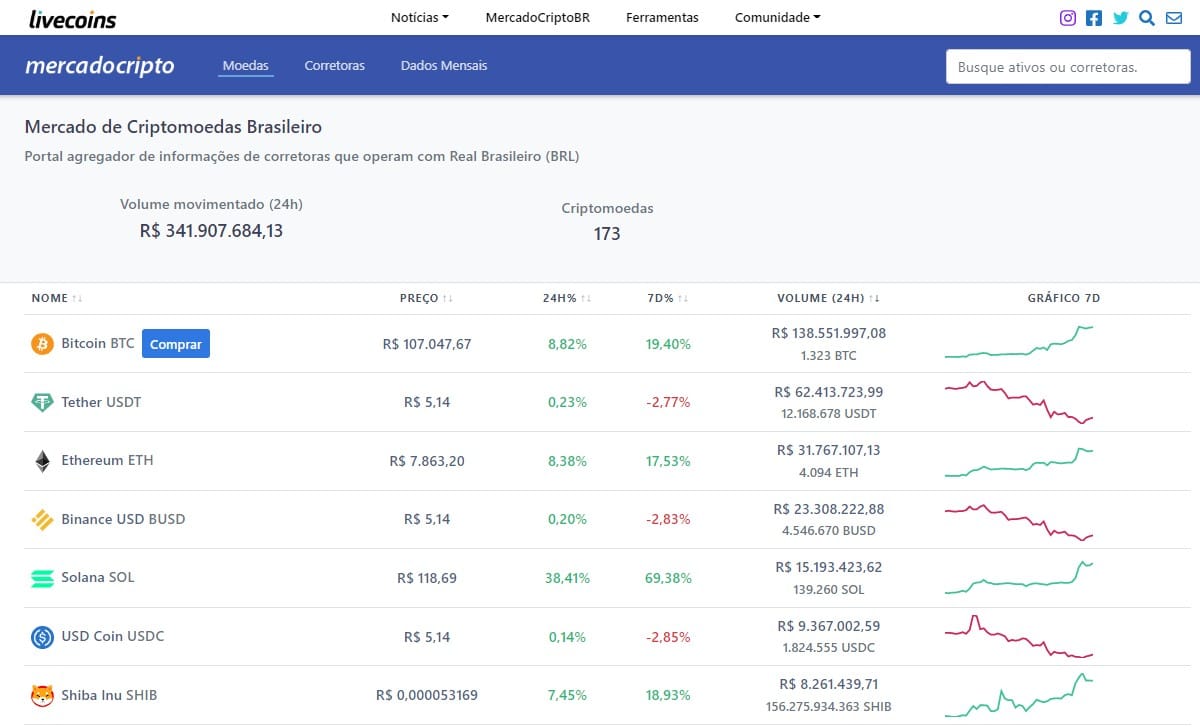Click the Comprar button for Bitcoin
Screen dimensions: 1200x727
tap(176, 344)
